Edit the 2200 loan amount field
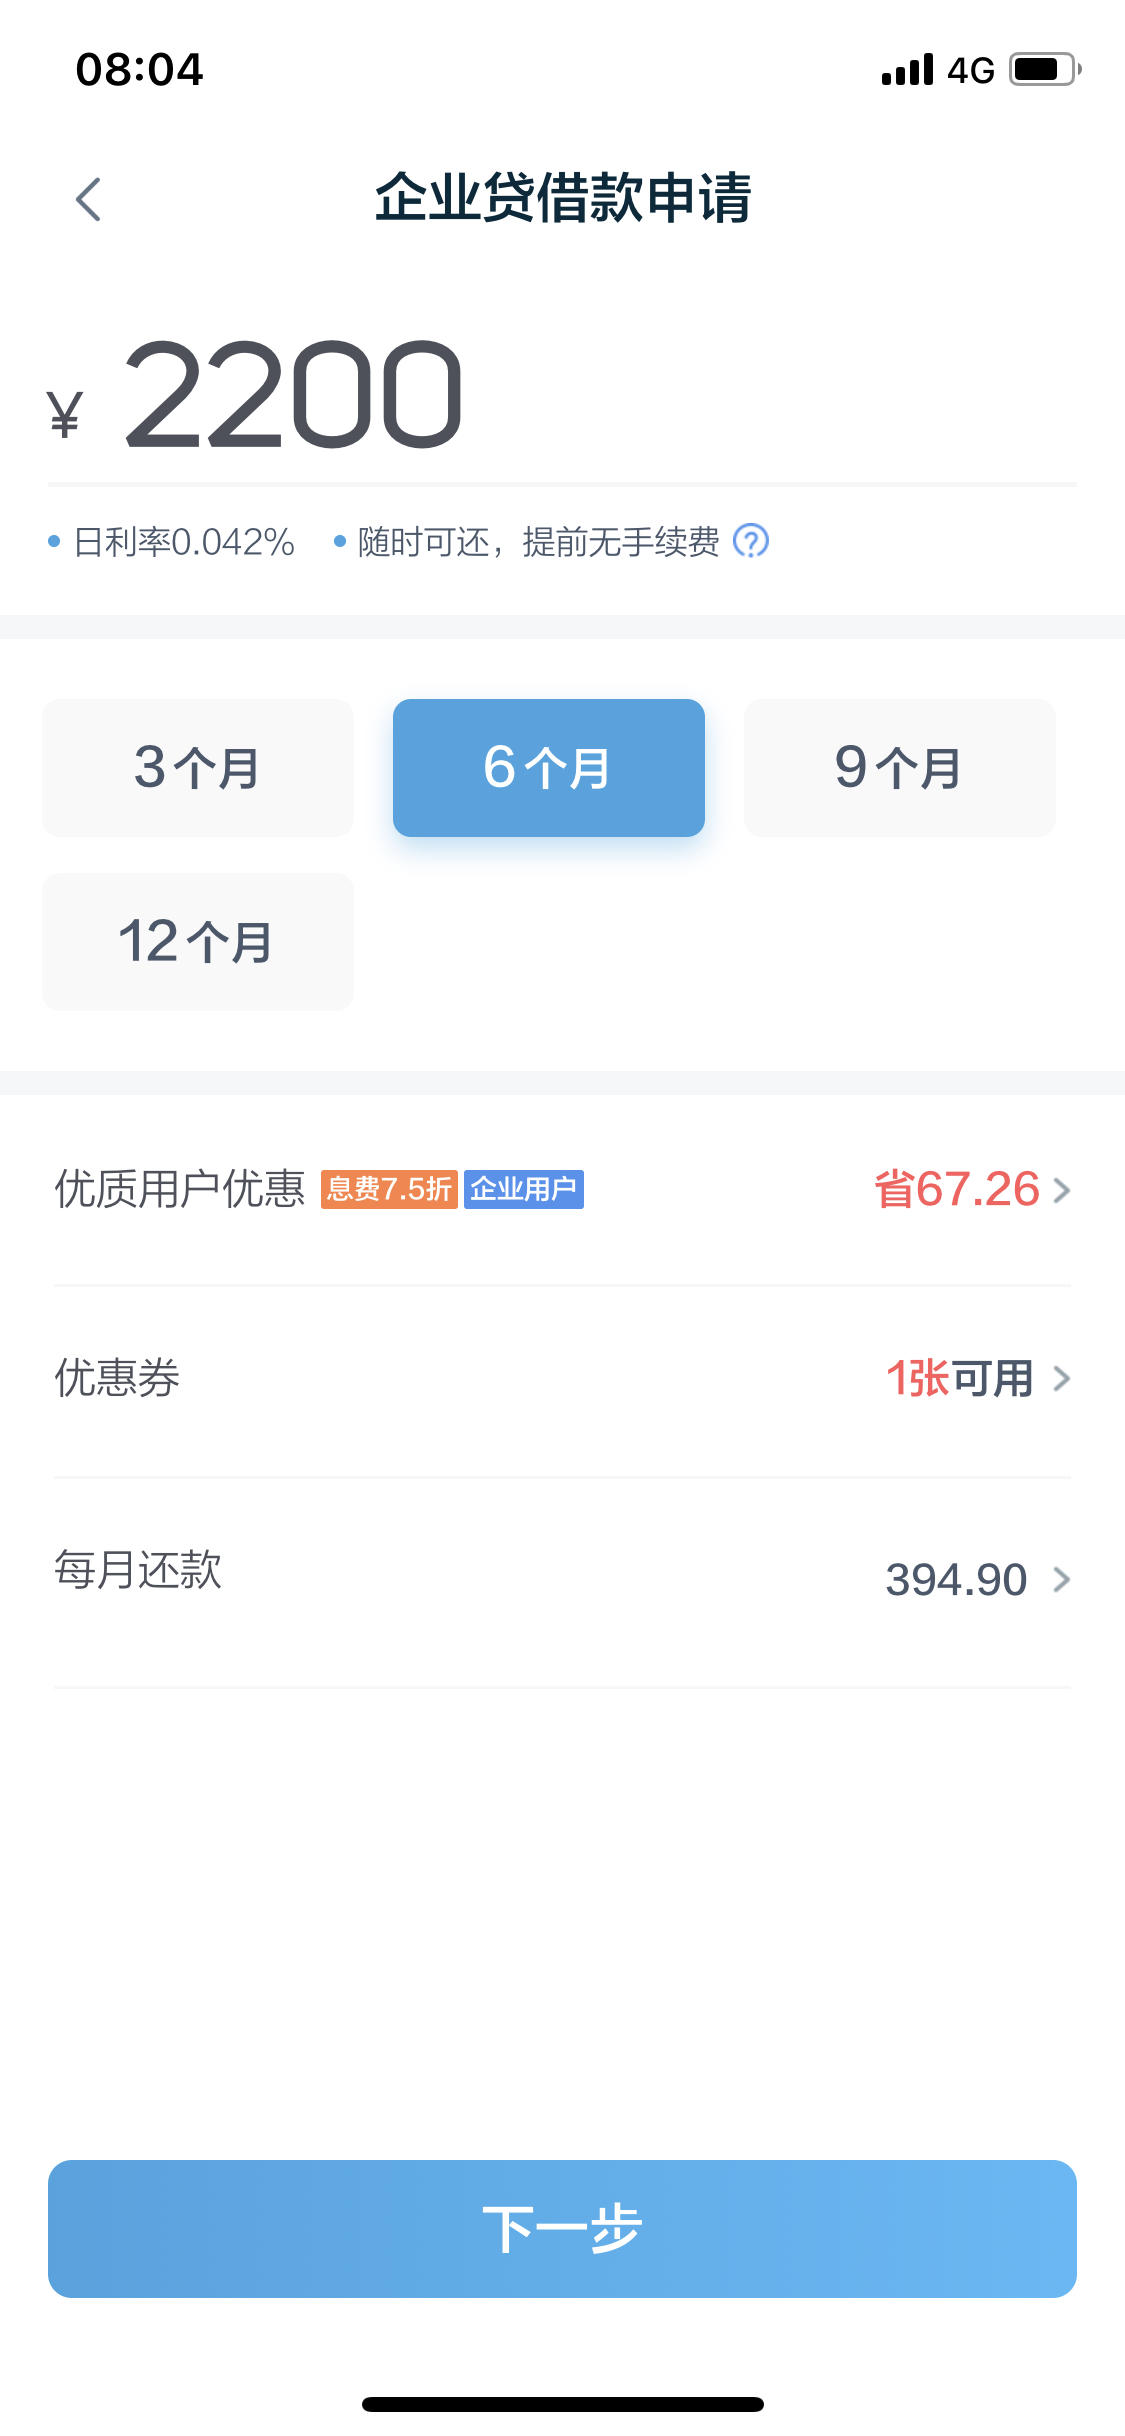 coord(562,397)
